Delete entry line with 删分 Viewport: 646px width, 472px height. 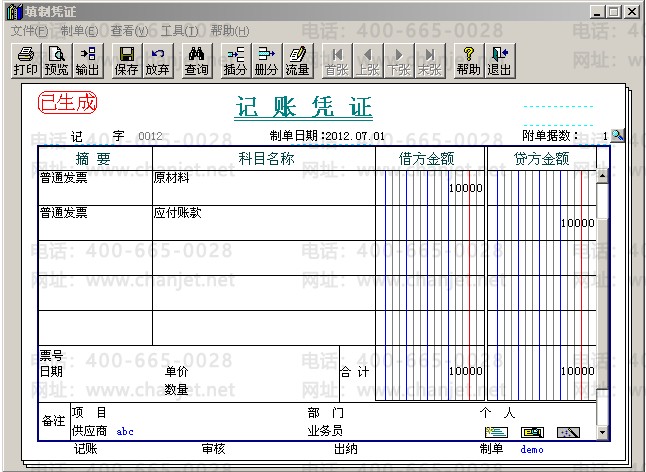266,61
